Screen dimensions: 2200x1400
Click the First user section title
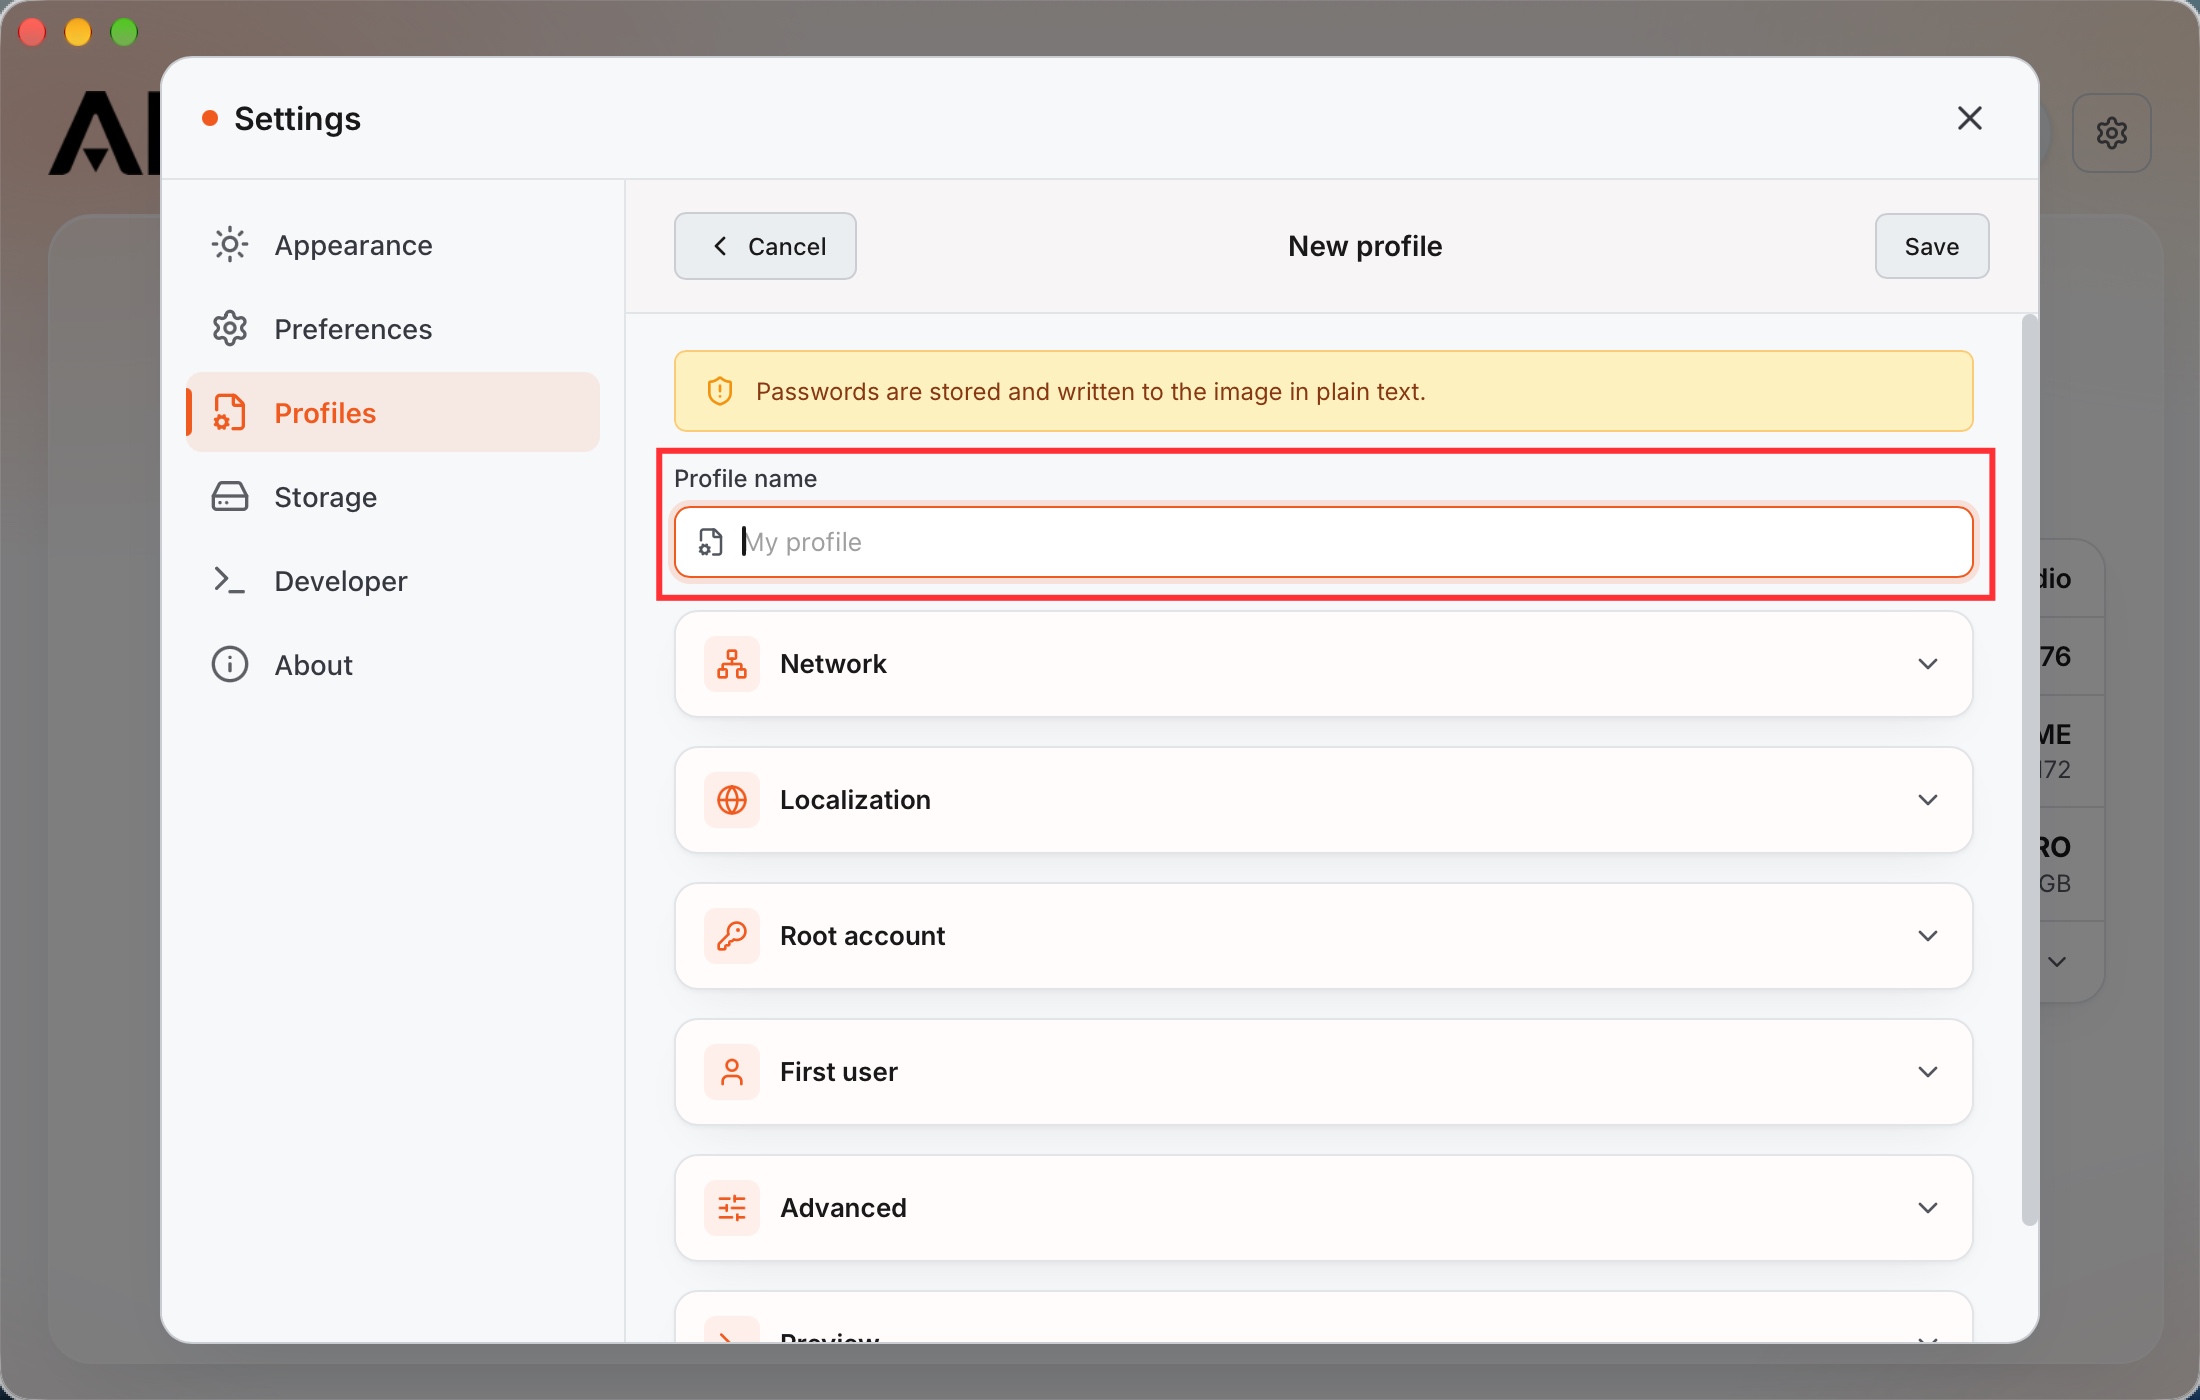pos(838,1072)
